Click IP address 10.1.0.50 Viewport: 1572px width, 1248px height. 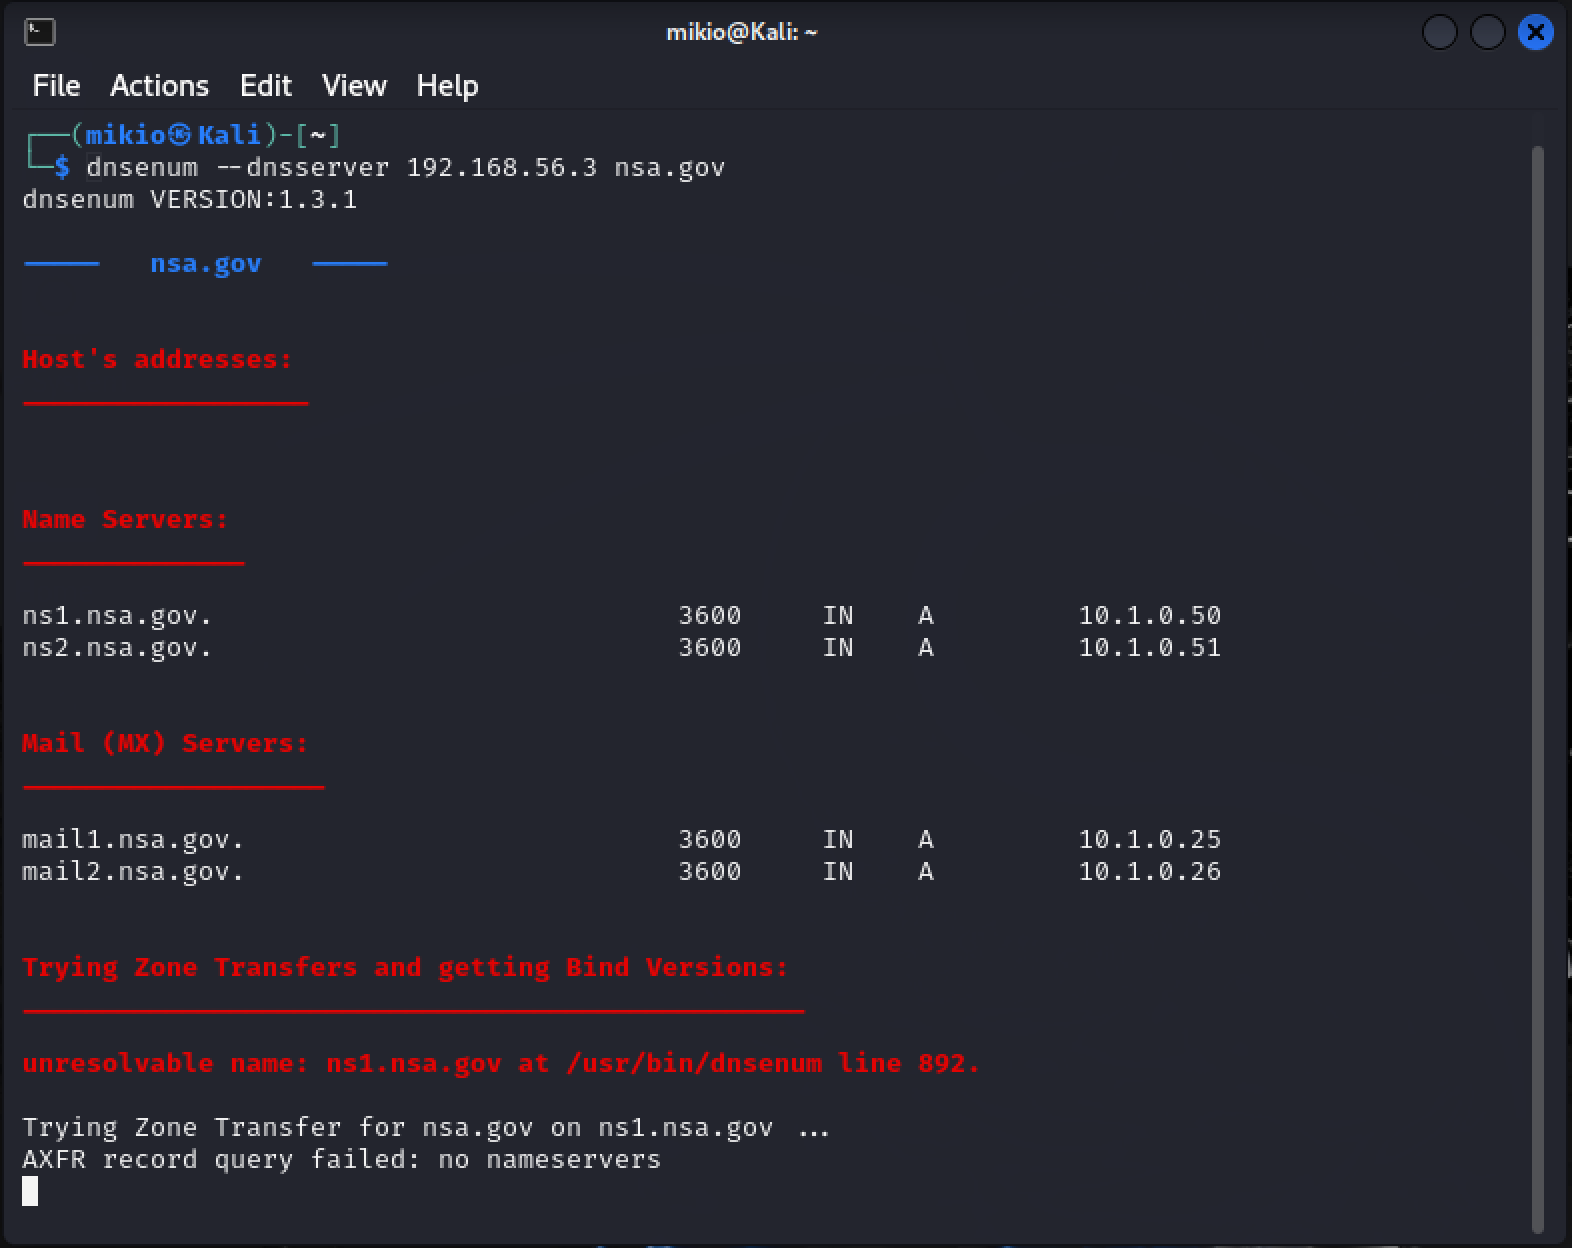[x=1150, y=615]
